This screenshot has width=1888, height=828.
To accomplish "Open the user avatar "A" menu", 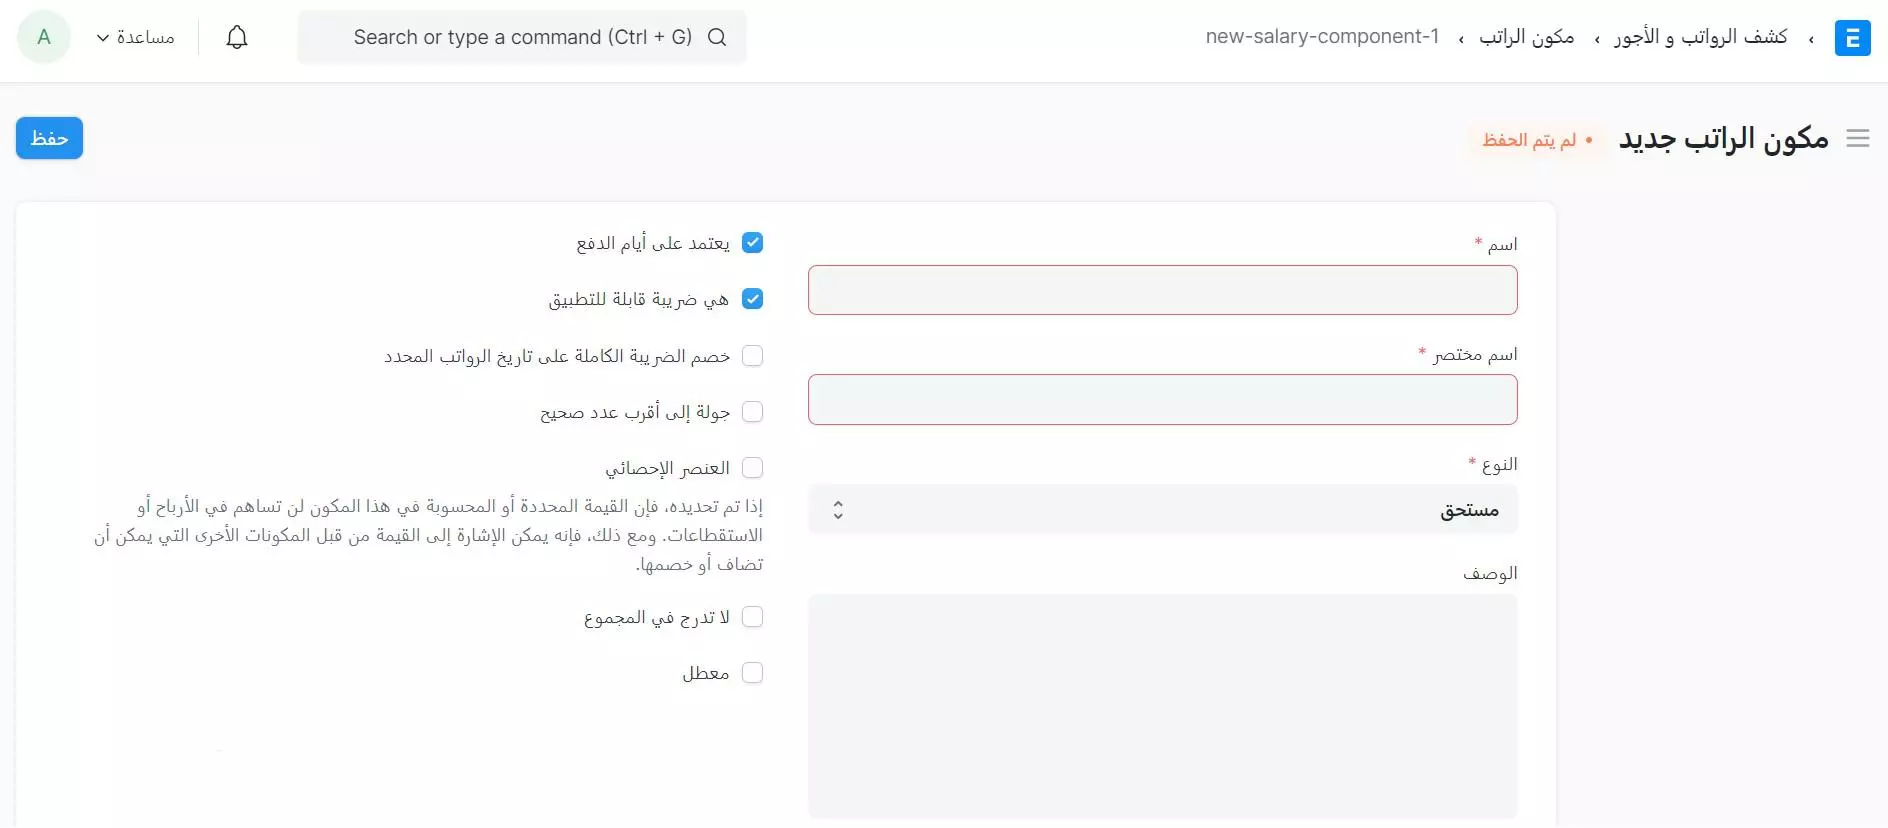I will [x=44, y=37].
